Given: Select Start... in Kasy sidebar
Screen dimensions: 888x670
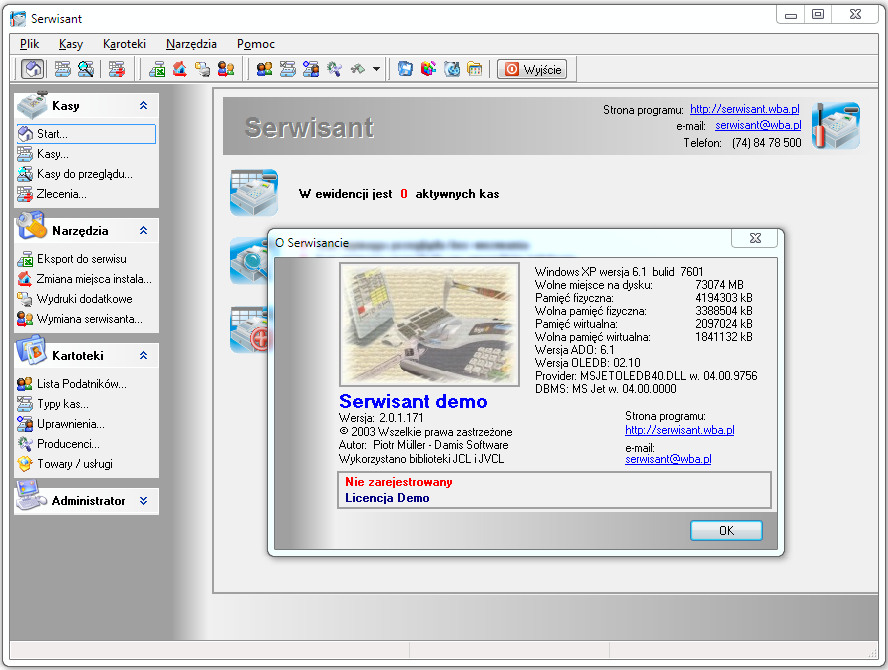Looking at the screenshot, I should tap(86, 134).
